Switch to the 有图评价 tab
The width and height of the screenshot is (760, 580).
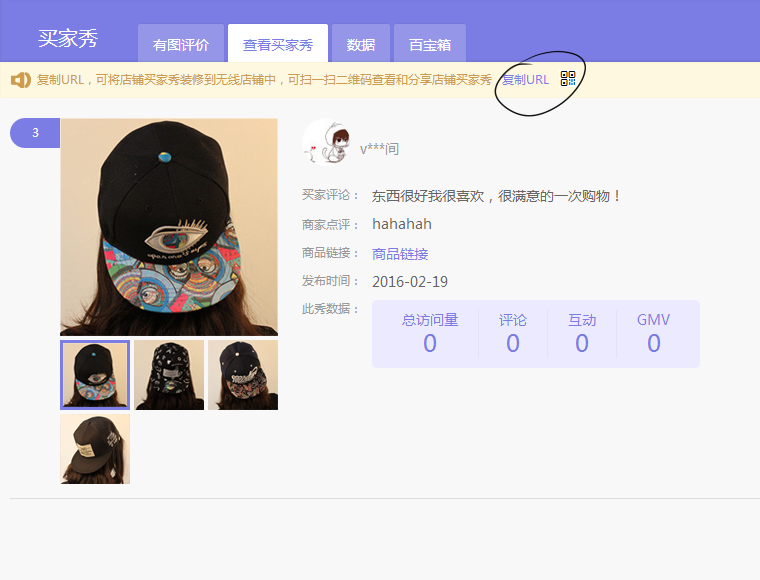point(181,45)
